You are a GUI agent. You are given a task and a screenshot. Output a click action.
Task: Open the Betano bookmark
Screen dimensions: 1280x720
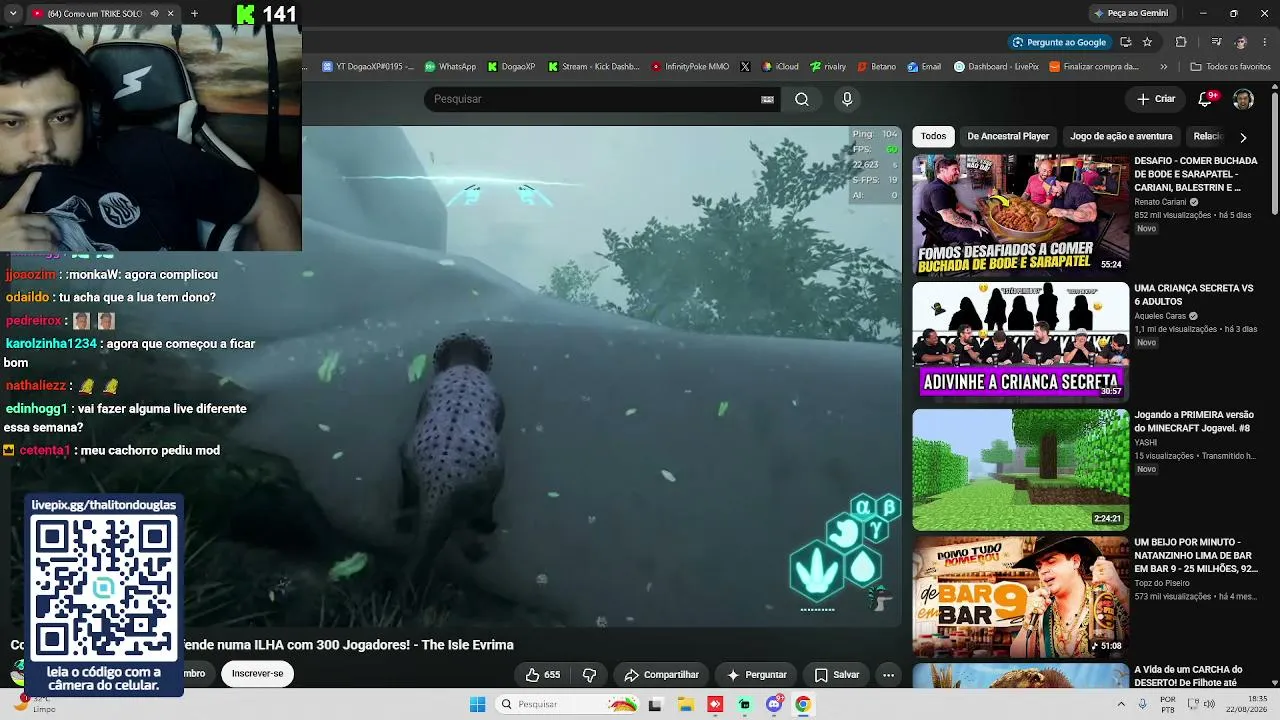(x=876, y=67)
